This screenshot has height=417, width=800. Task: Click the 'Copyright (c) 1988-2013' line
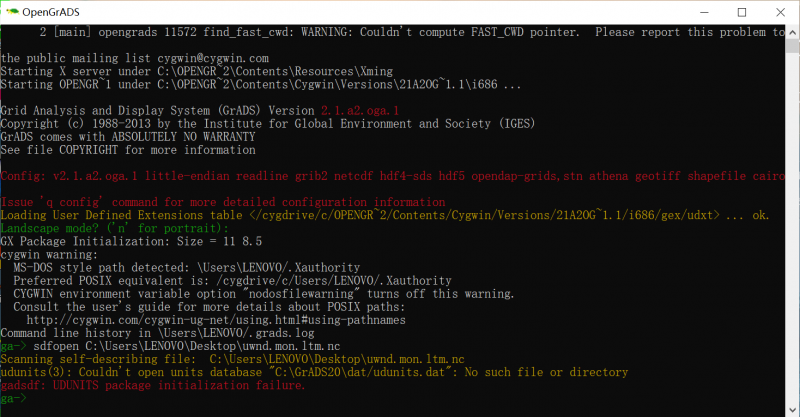click(x=267, y=124)
